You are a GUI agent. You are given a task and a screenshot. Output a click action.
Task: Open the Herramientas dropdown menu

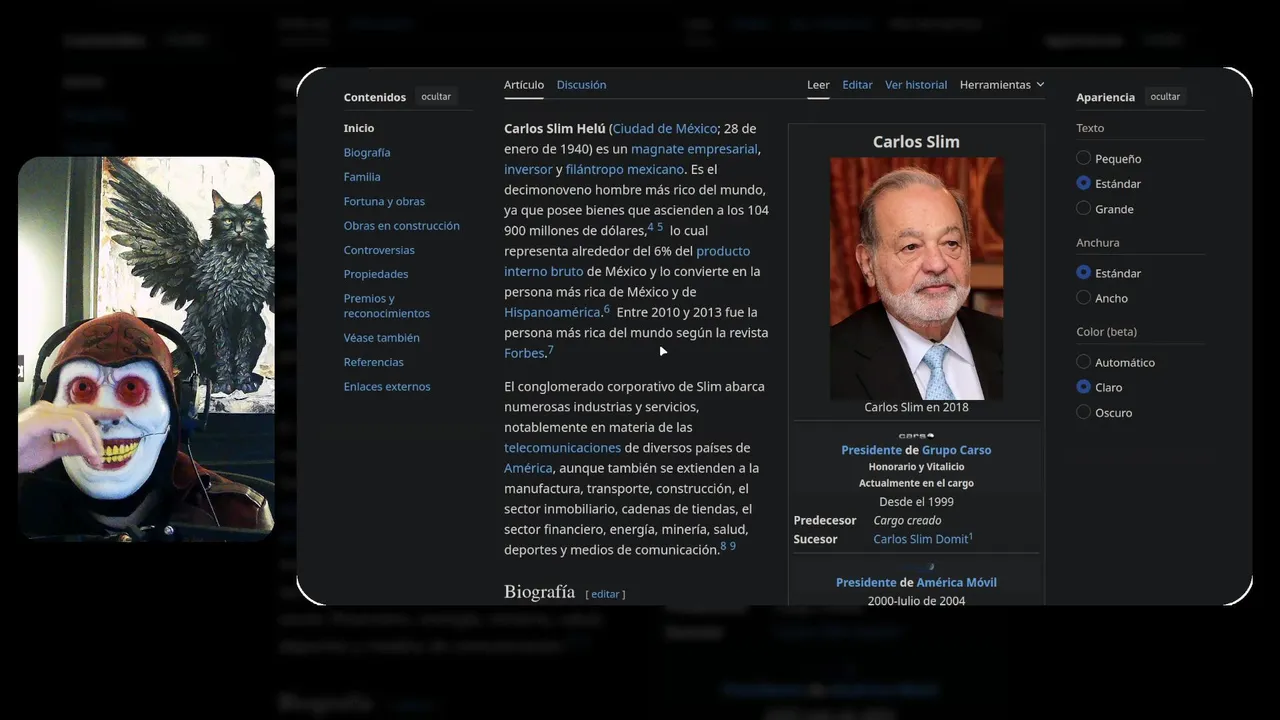pos(1002,85)
